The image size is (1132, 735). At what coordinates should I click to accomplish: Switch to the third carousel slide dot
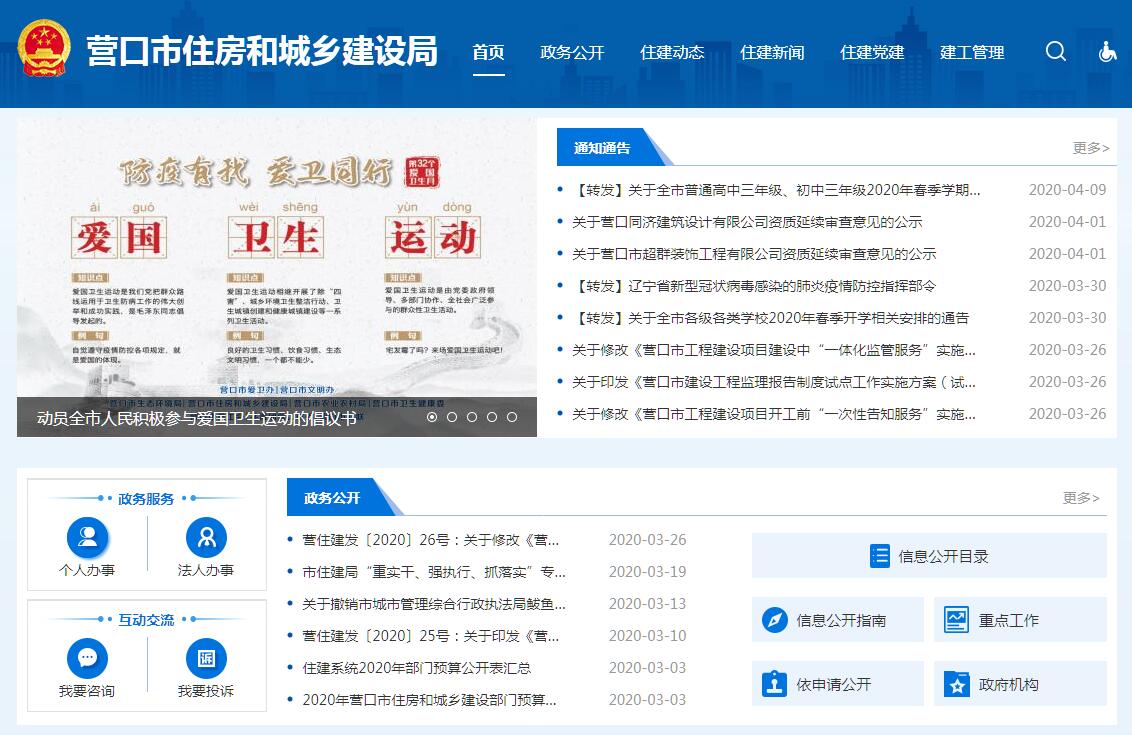(x=472, y=417)
